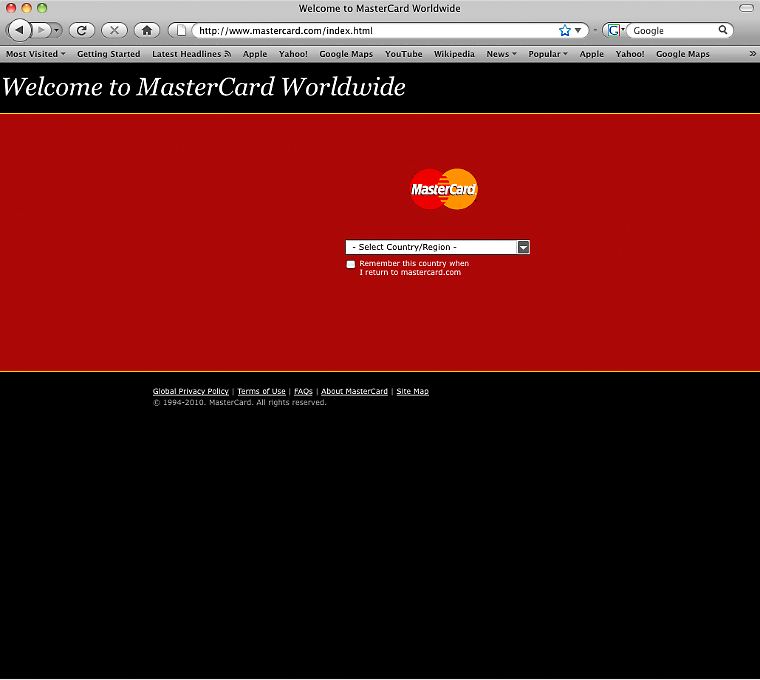Visit the About MasterCard link

click(x=354, y=391)
